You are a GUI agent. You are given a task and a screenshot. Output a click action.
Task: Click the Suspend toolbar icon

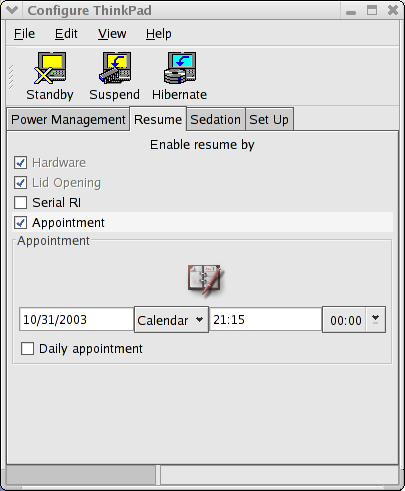pos(115,68)
